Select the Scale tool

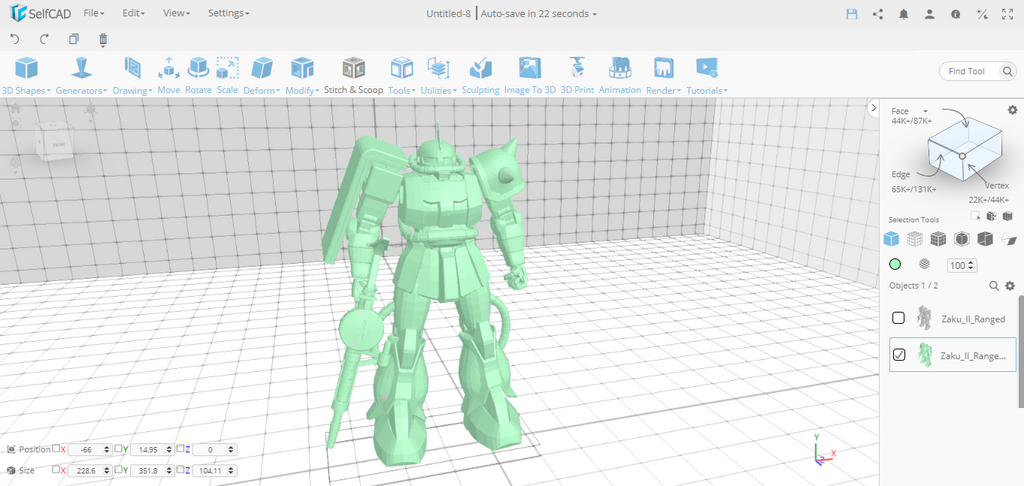tap(227, 75)
